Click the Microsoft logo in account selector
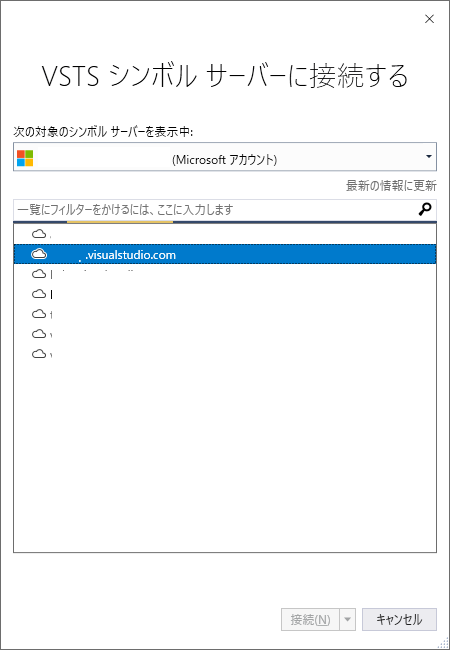Image resolution: width=450 pixels, height=650 pixels. point(25,158)
